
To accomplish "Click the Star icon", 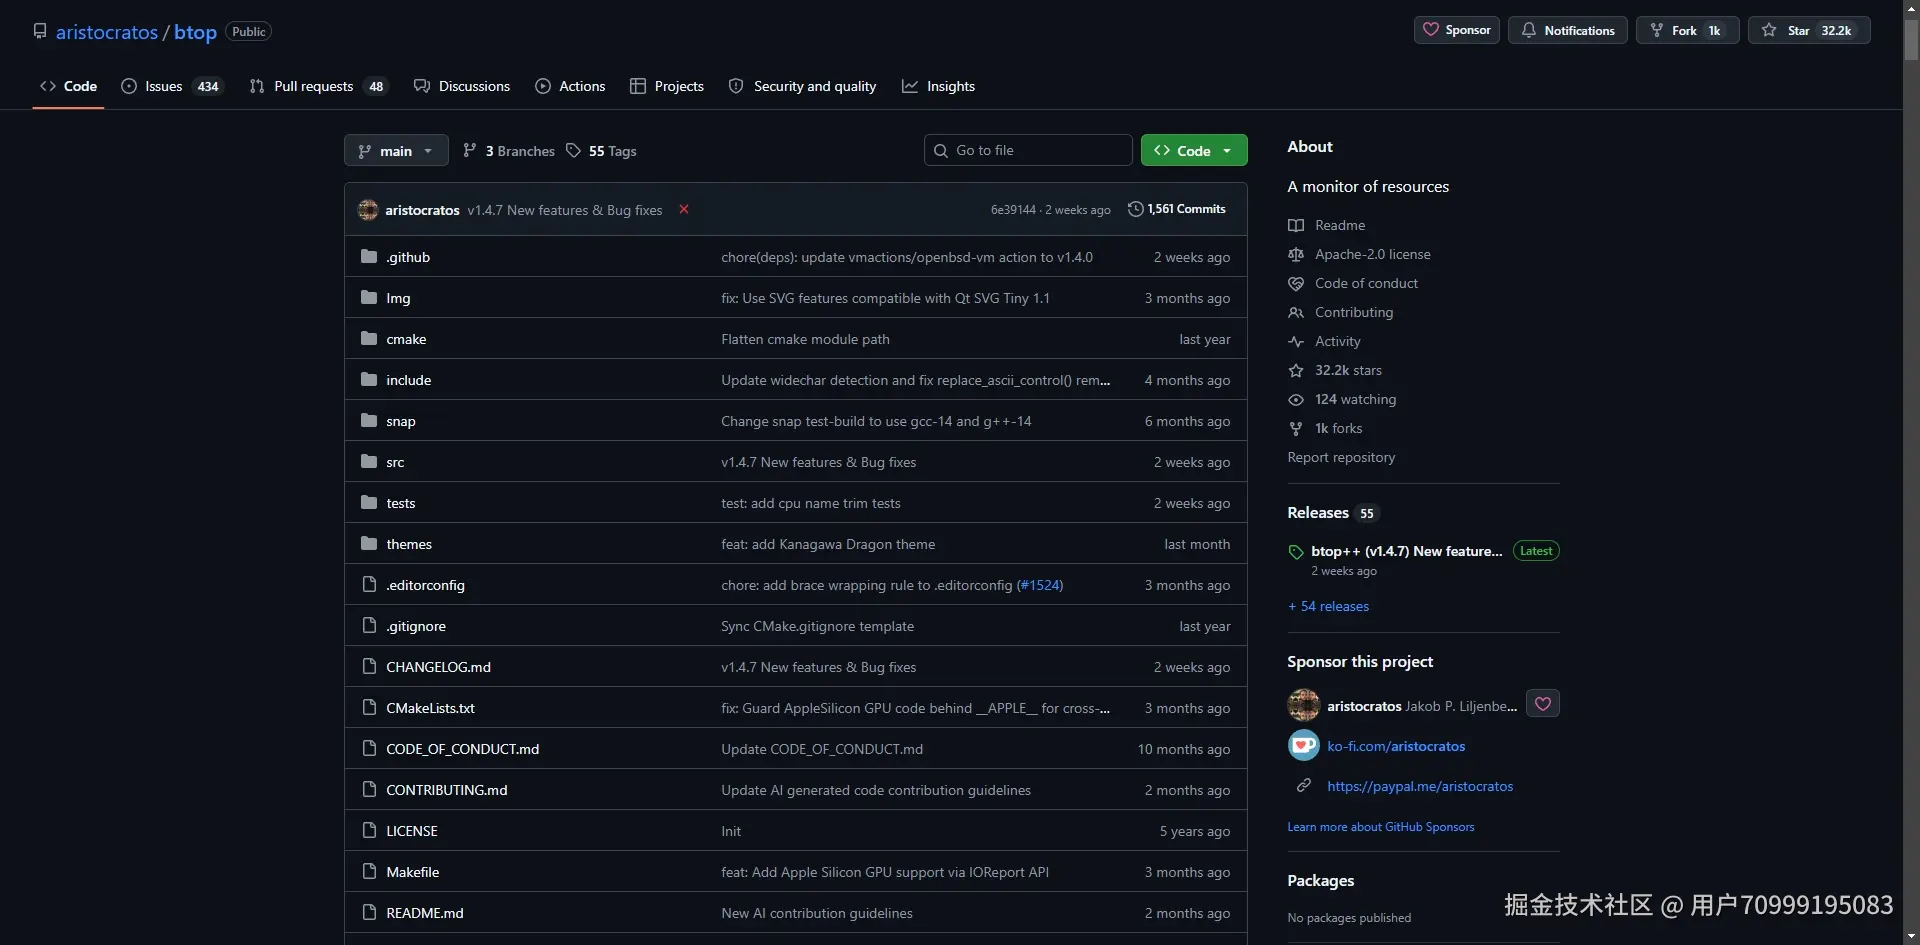I will pyautogui.click(x=1769, y=30).
